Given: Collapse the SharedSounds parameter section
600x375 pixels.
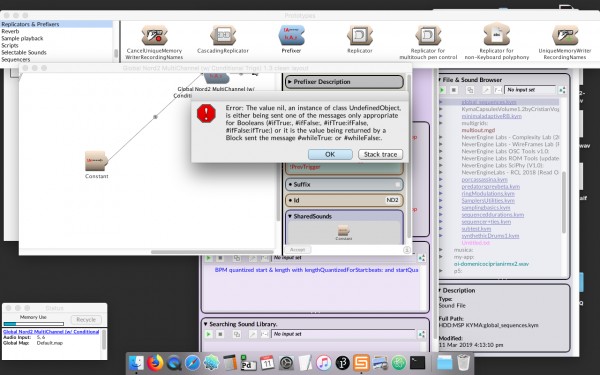Looking at the screenshot, I should [x=290, y=216].
